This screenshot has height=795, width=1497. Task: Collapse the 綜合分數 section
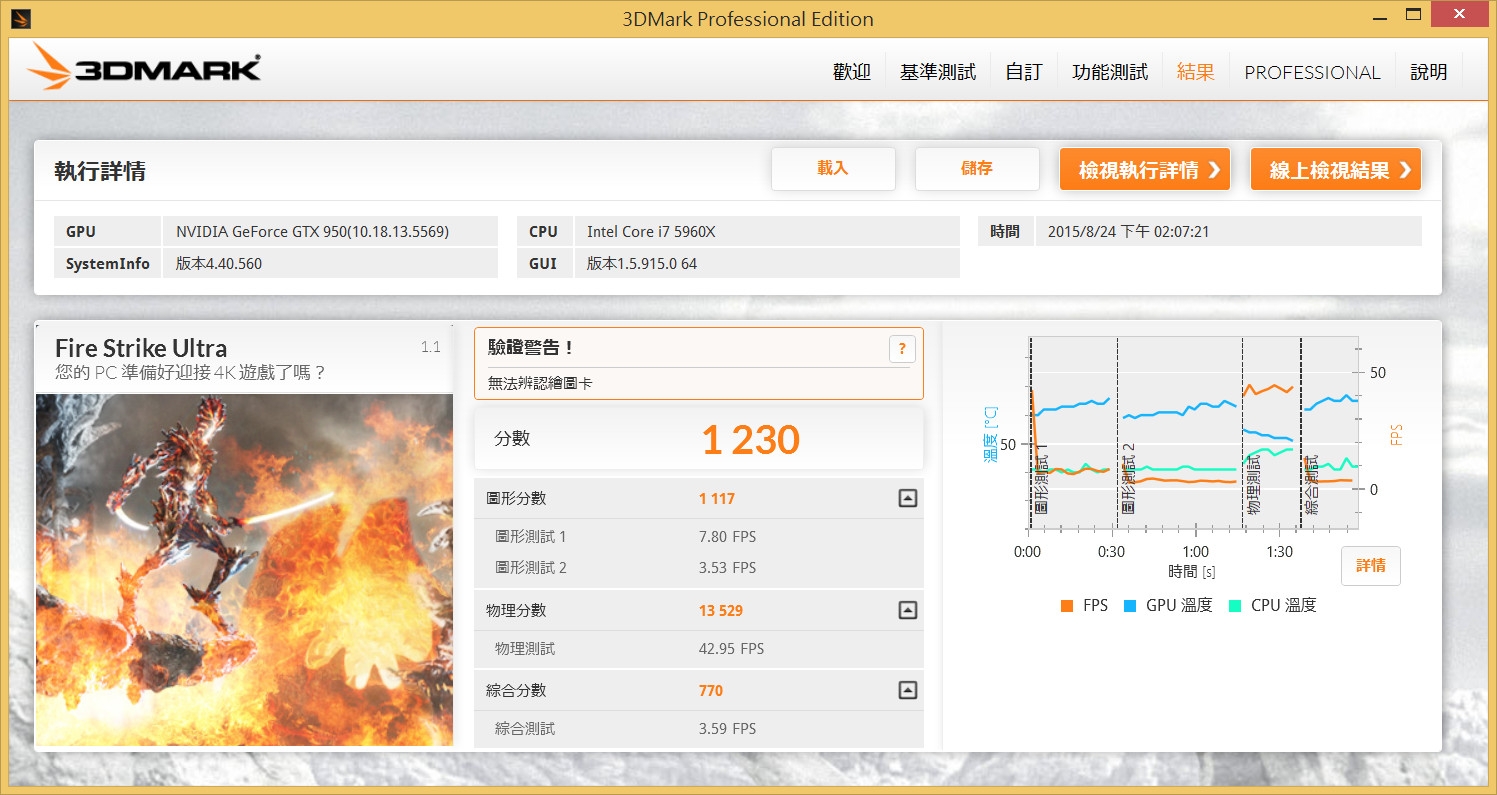click(x=907, y=690)
